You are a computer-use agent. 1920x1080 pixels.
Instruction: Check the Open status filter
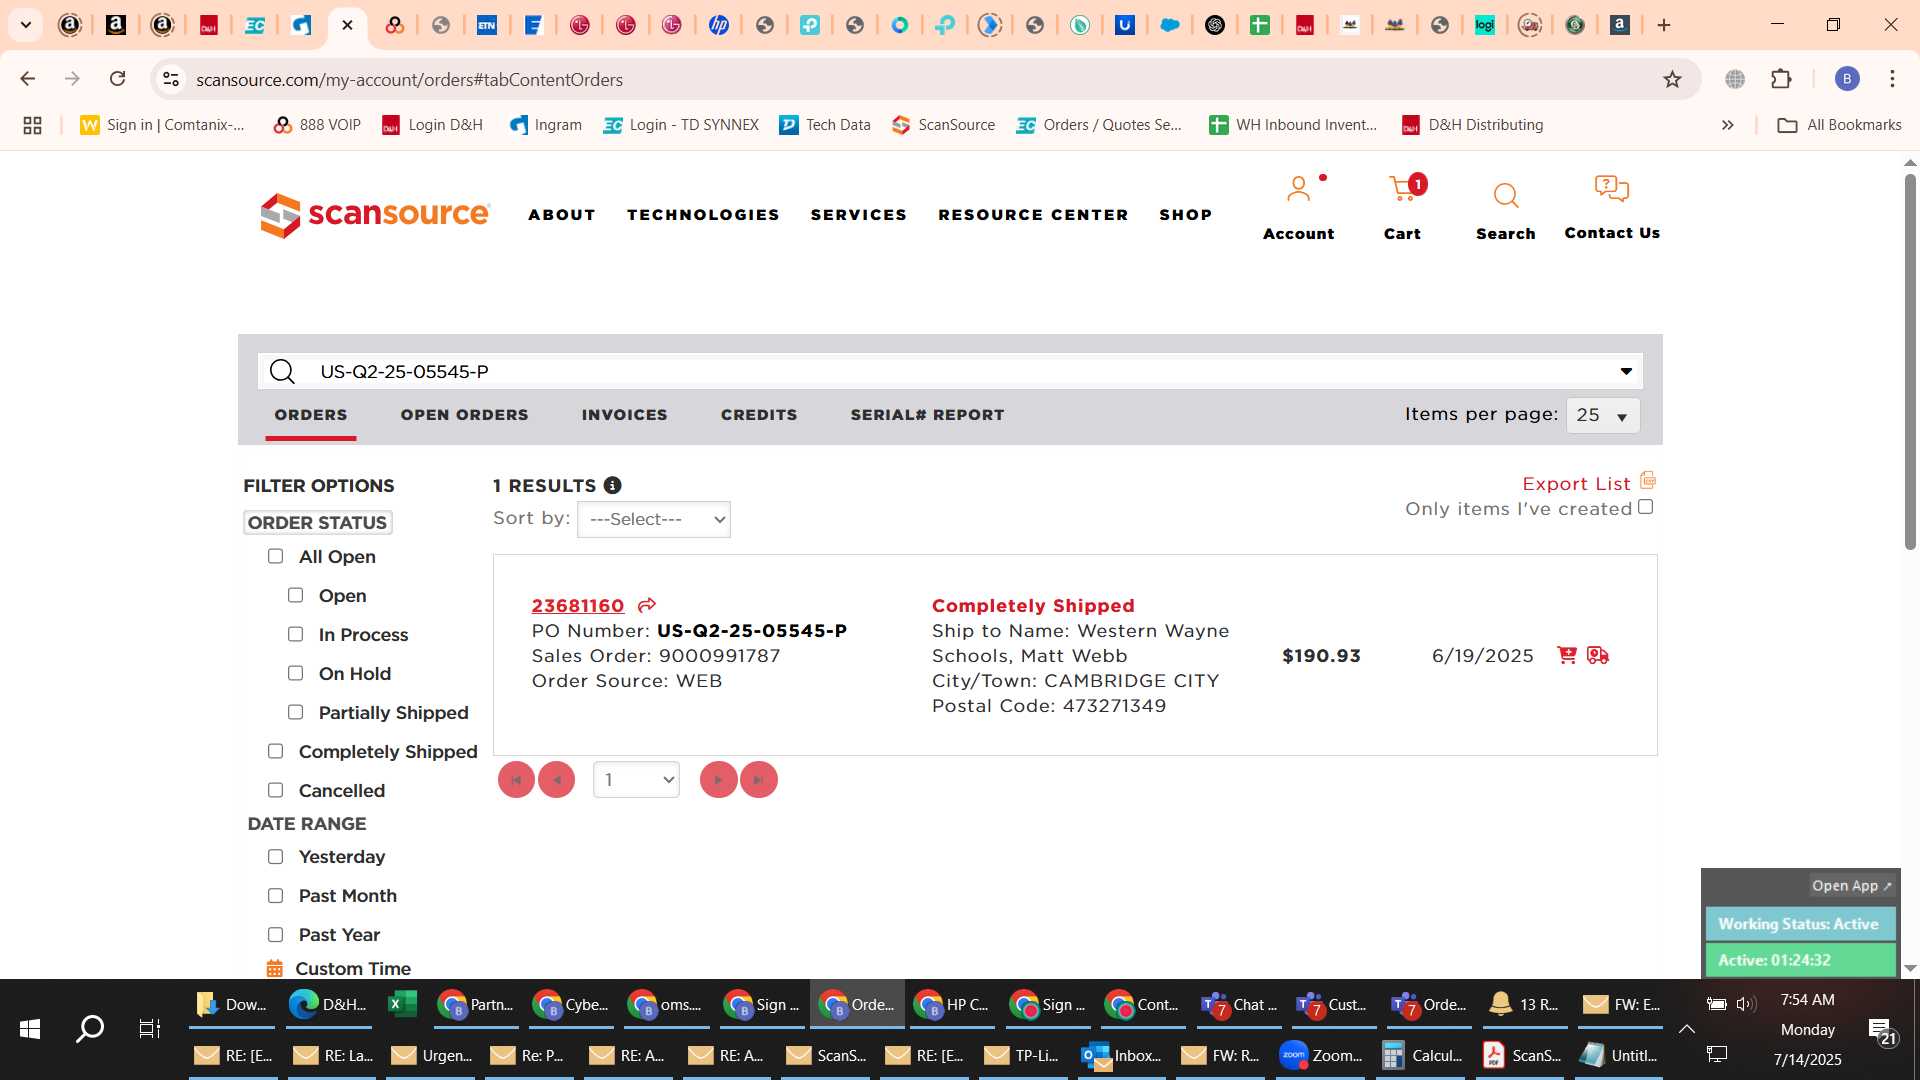pos(295,595)
